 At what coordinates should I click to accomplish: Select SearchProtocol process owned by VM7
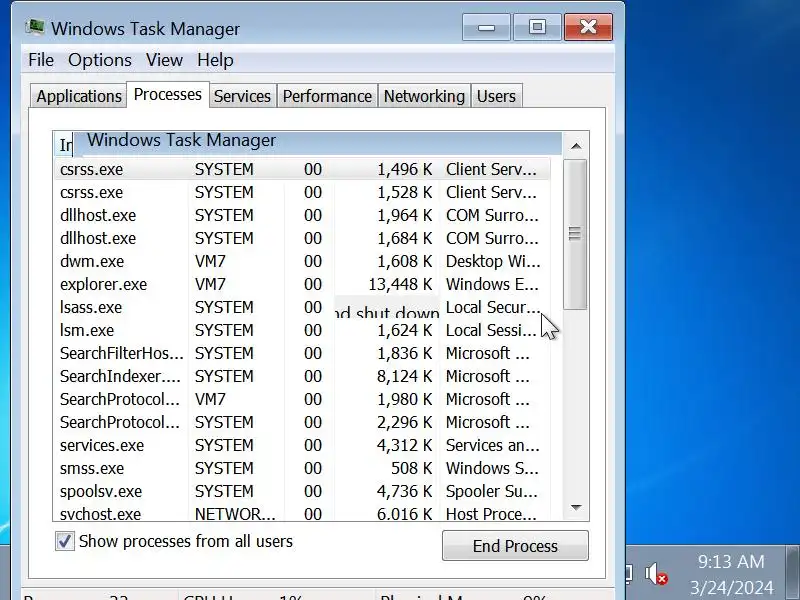(x=302, y=399)
